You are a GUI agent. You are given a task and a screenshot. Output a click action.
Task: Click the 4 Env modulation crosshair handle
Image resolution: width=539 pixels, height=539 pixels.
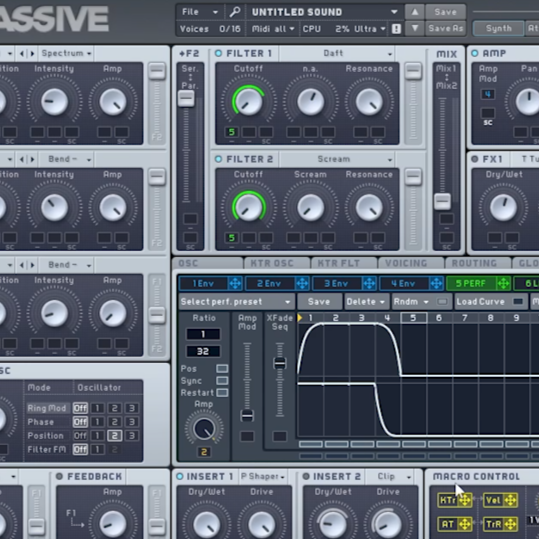coord(436,284)
